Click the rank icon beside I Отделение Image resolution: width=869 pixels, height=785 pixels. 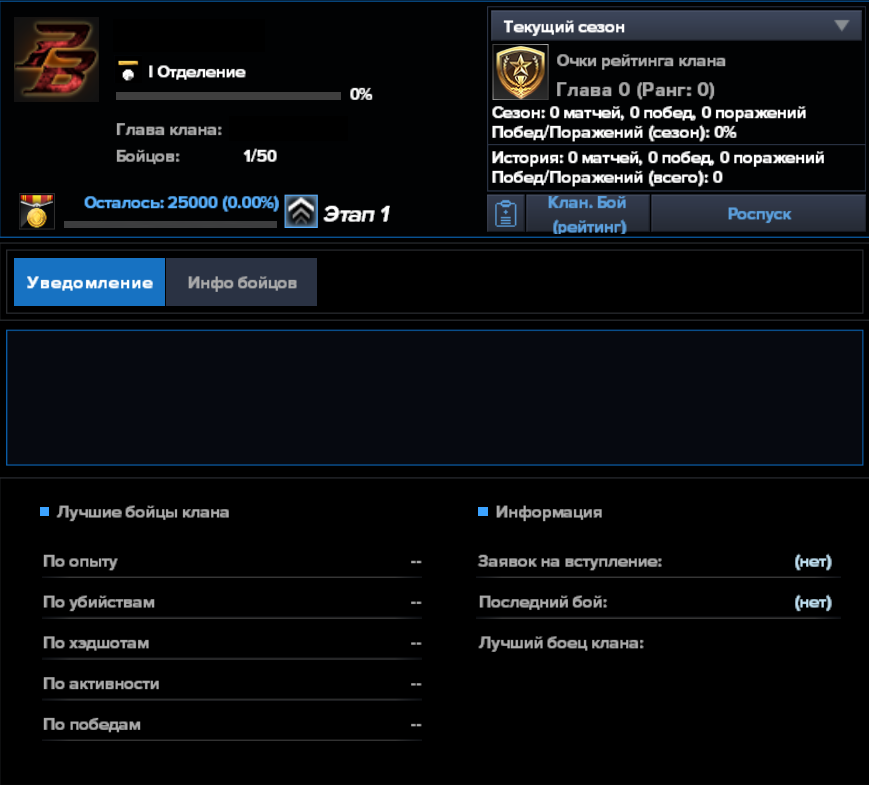pos(127,71)
